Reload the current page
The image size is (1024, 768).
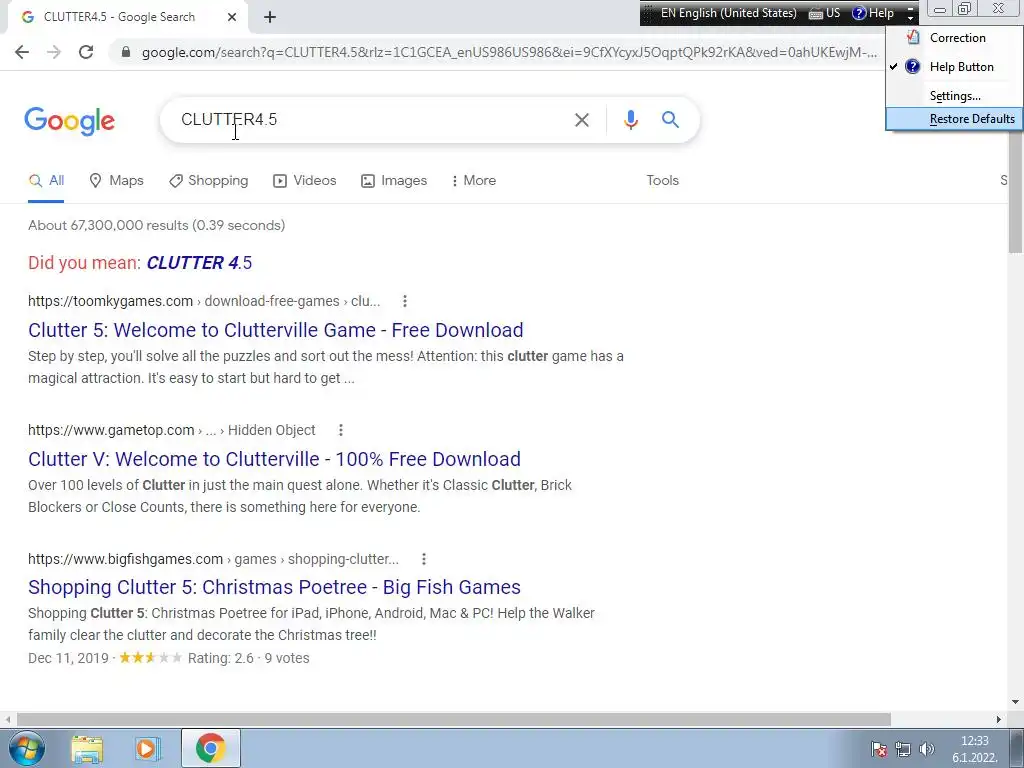tap(86, 52)
